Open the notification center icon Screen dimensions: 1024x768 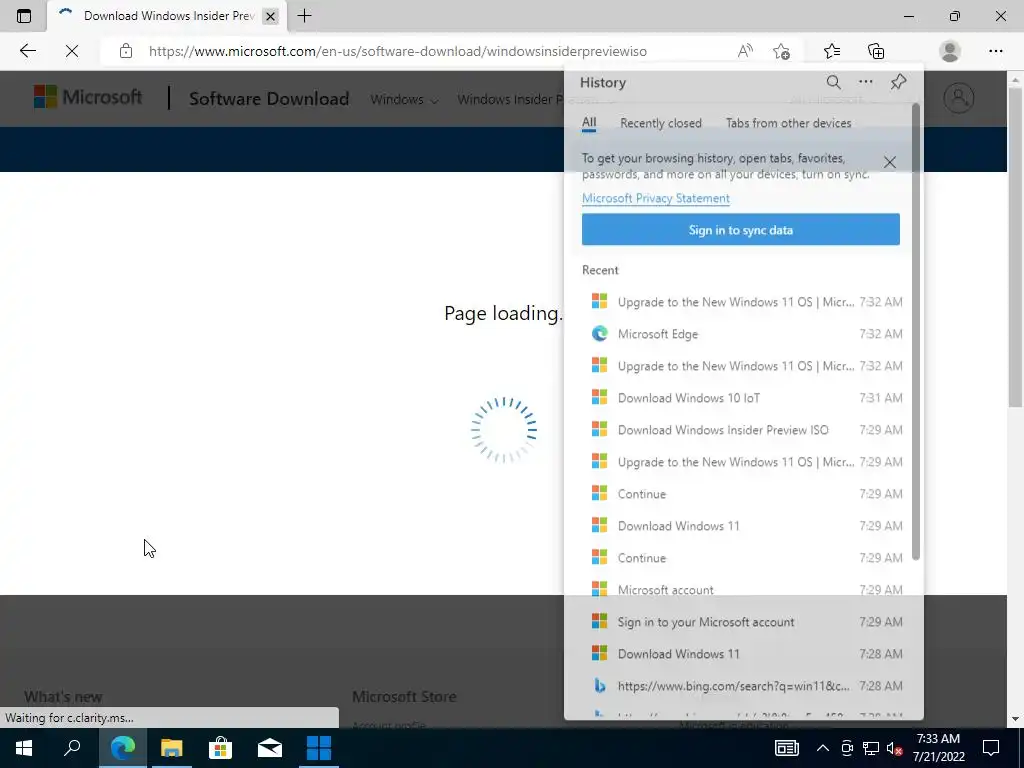tap(991, 748)
